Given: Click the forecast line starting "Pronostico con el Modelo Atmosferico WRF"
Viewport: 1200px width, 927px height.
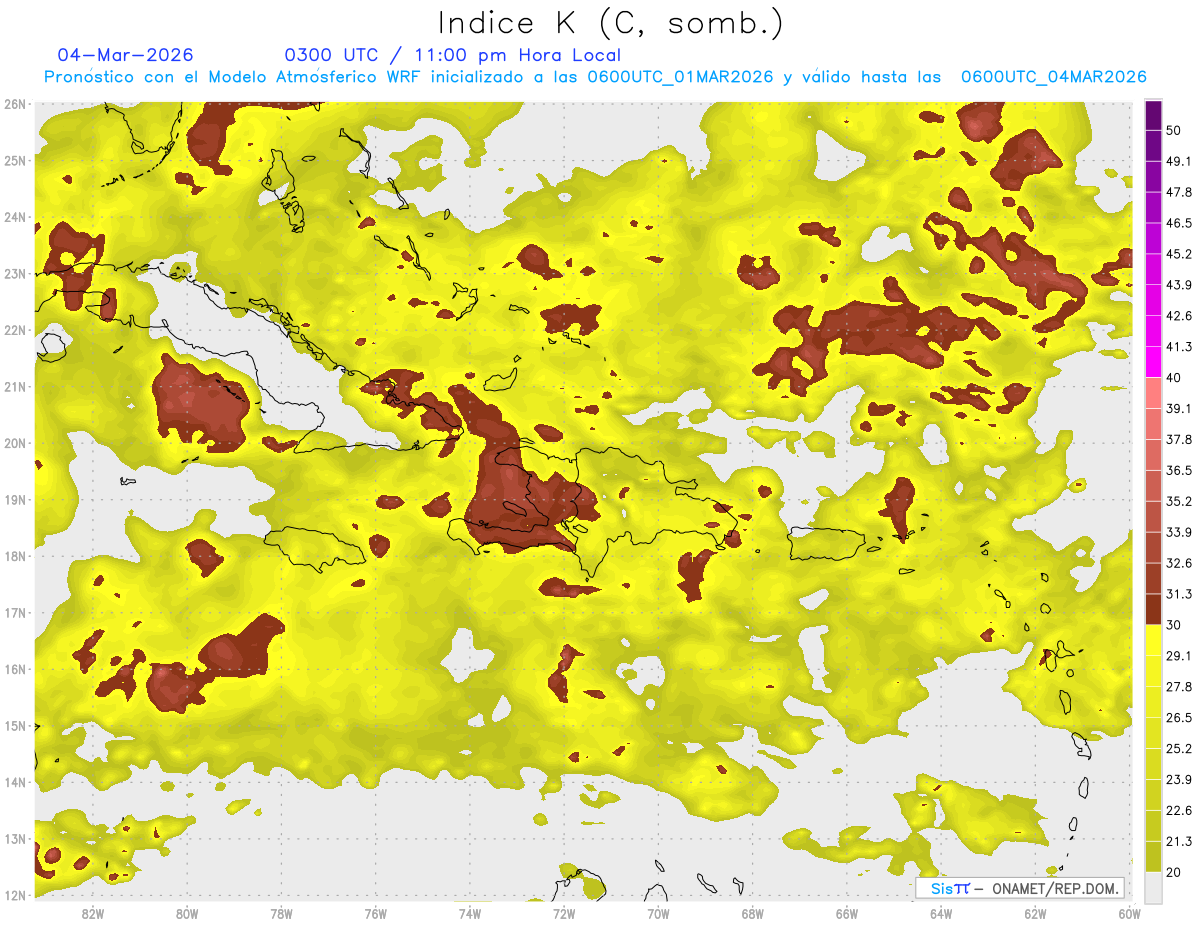Looking at the screenshot, I should click(x=595, y=77).
